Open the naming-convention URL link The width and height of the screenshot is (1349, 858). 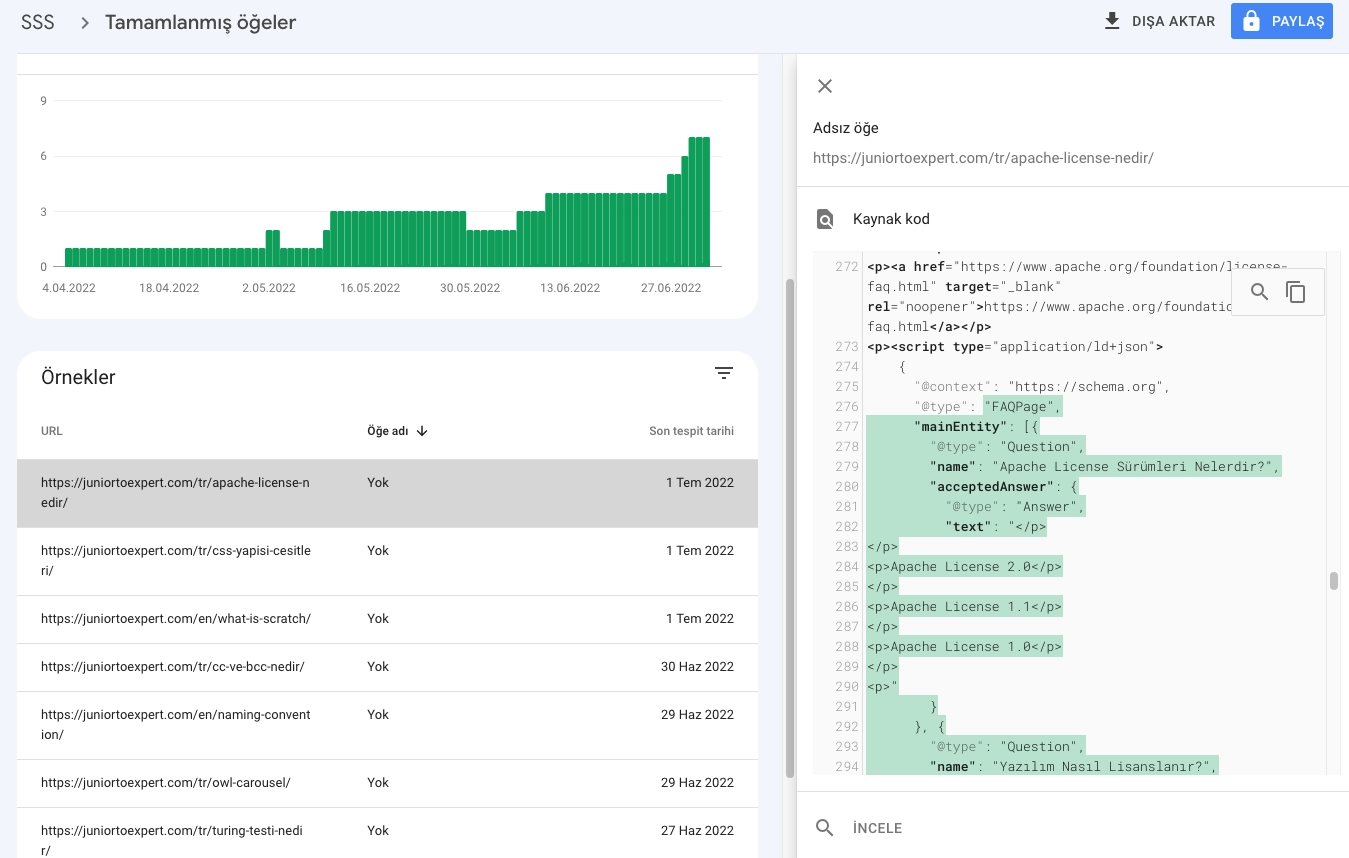[175, 724]
